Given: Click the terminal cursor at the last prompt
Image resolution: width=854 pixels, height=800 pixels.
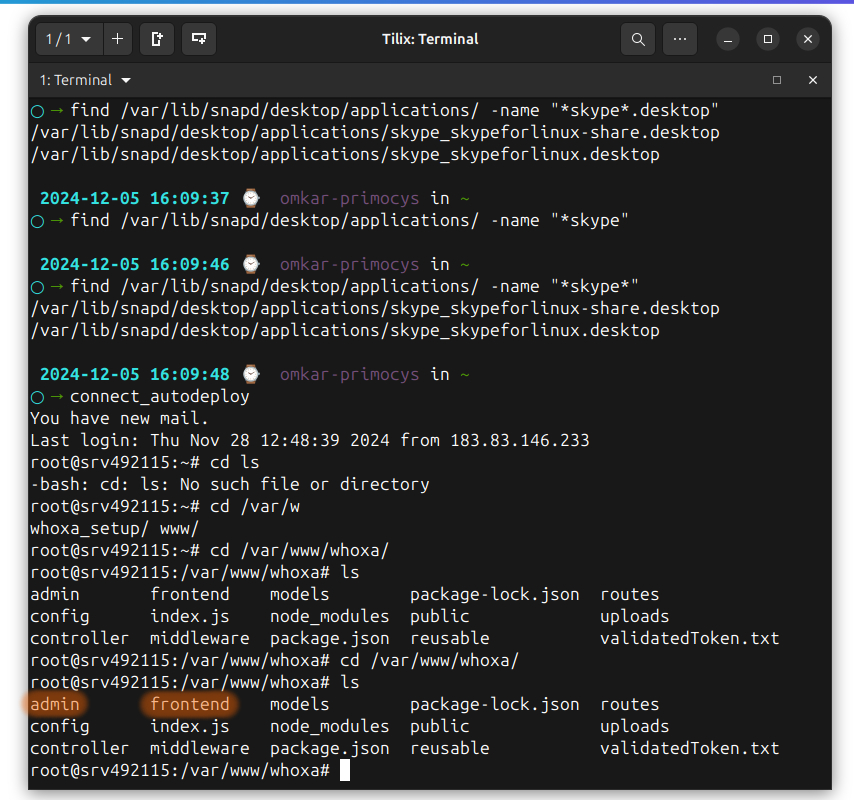Looking at the screenshot, I should click(x=345, y=770).
